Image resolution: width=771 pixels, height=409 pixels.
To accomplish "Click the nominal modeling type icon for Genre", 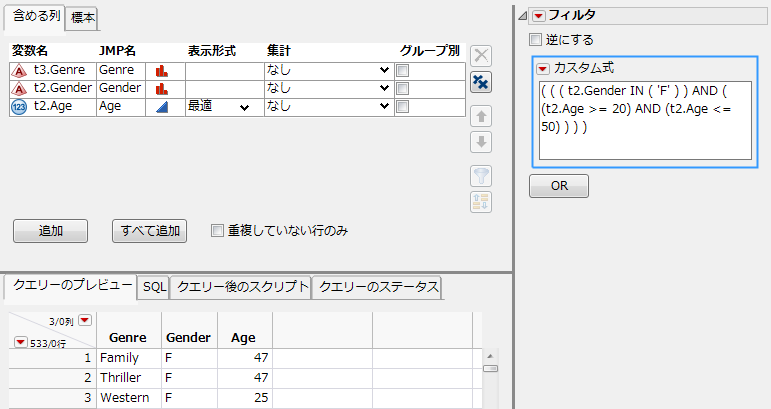I will 160,71.
